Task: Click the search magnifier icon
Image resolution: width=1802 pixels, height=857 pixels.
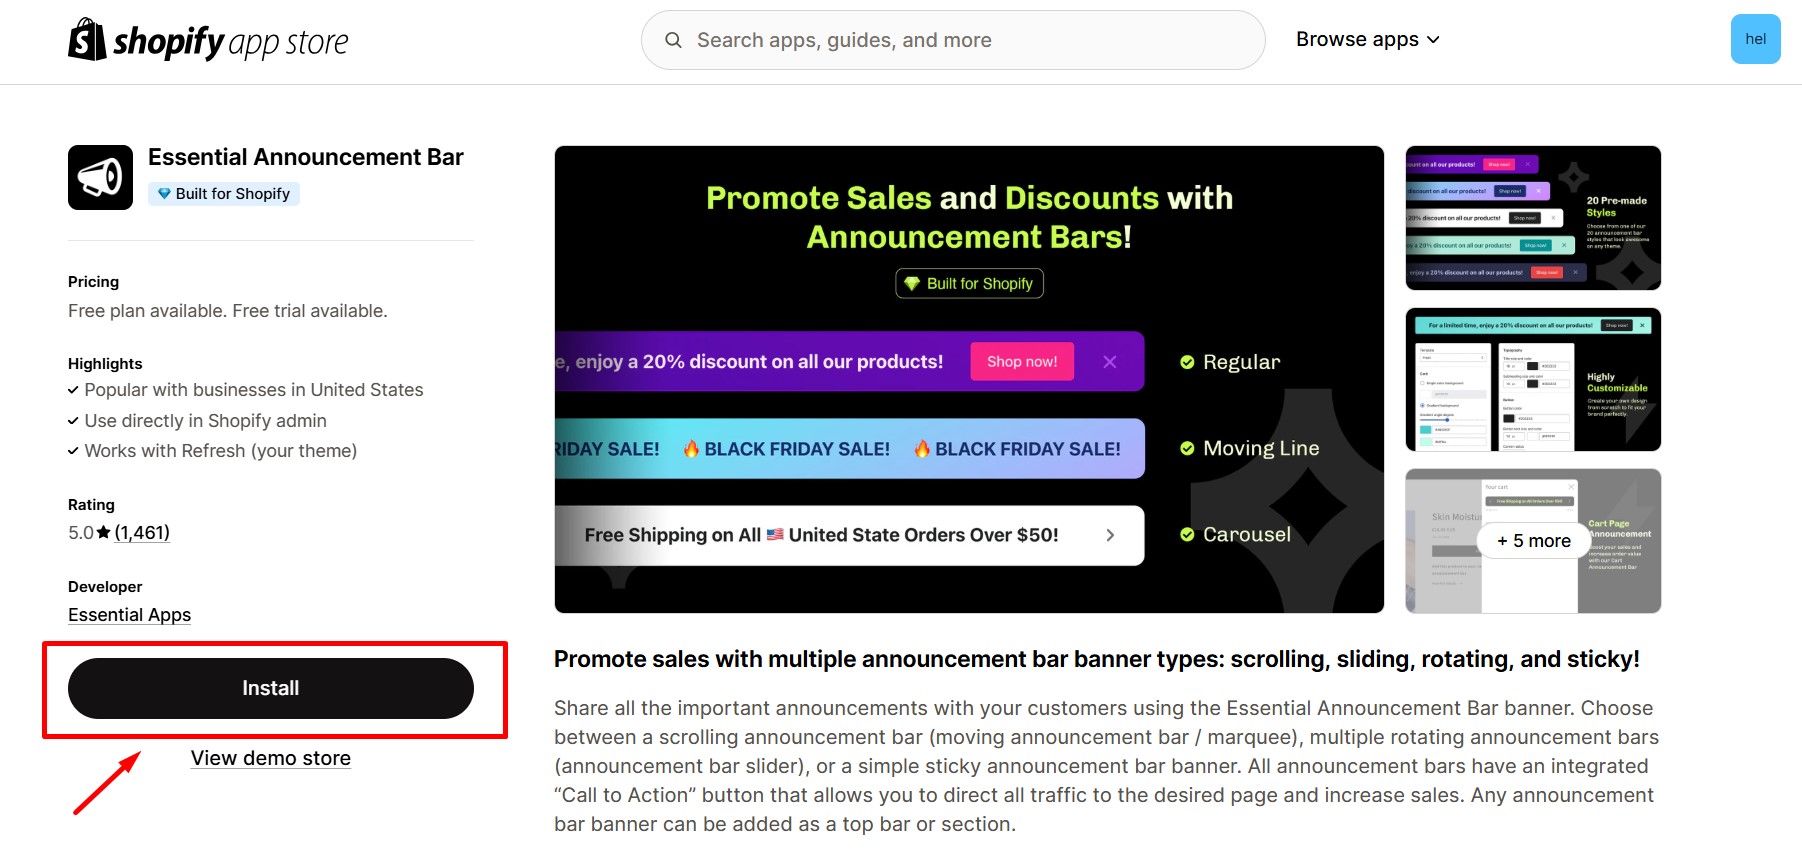Action: click(673, 40)
